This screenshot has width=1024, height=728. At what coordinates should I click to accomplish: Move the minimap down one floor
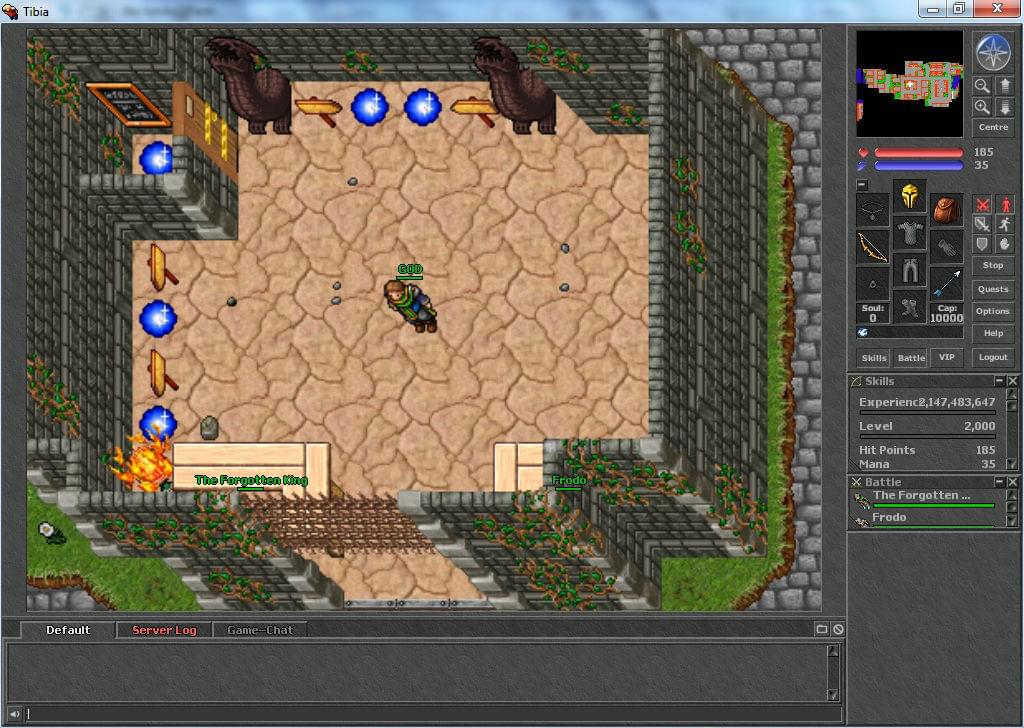point(1004,106)
